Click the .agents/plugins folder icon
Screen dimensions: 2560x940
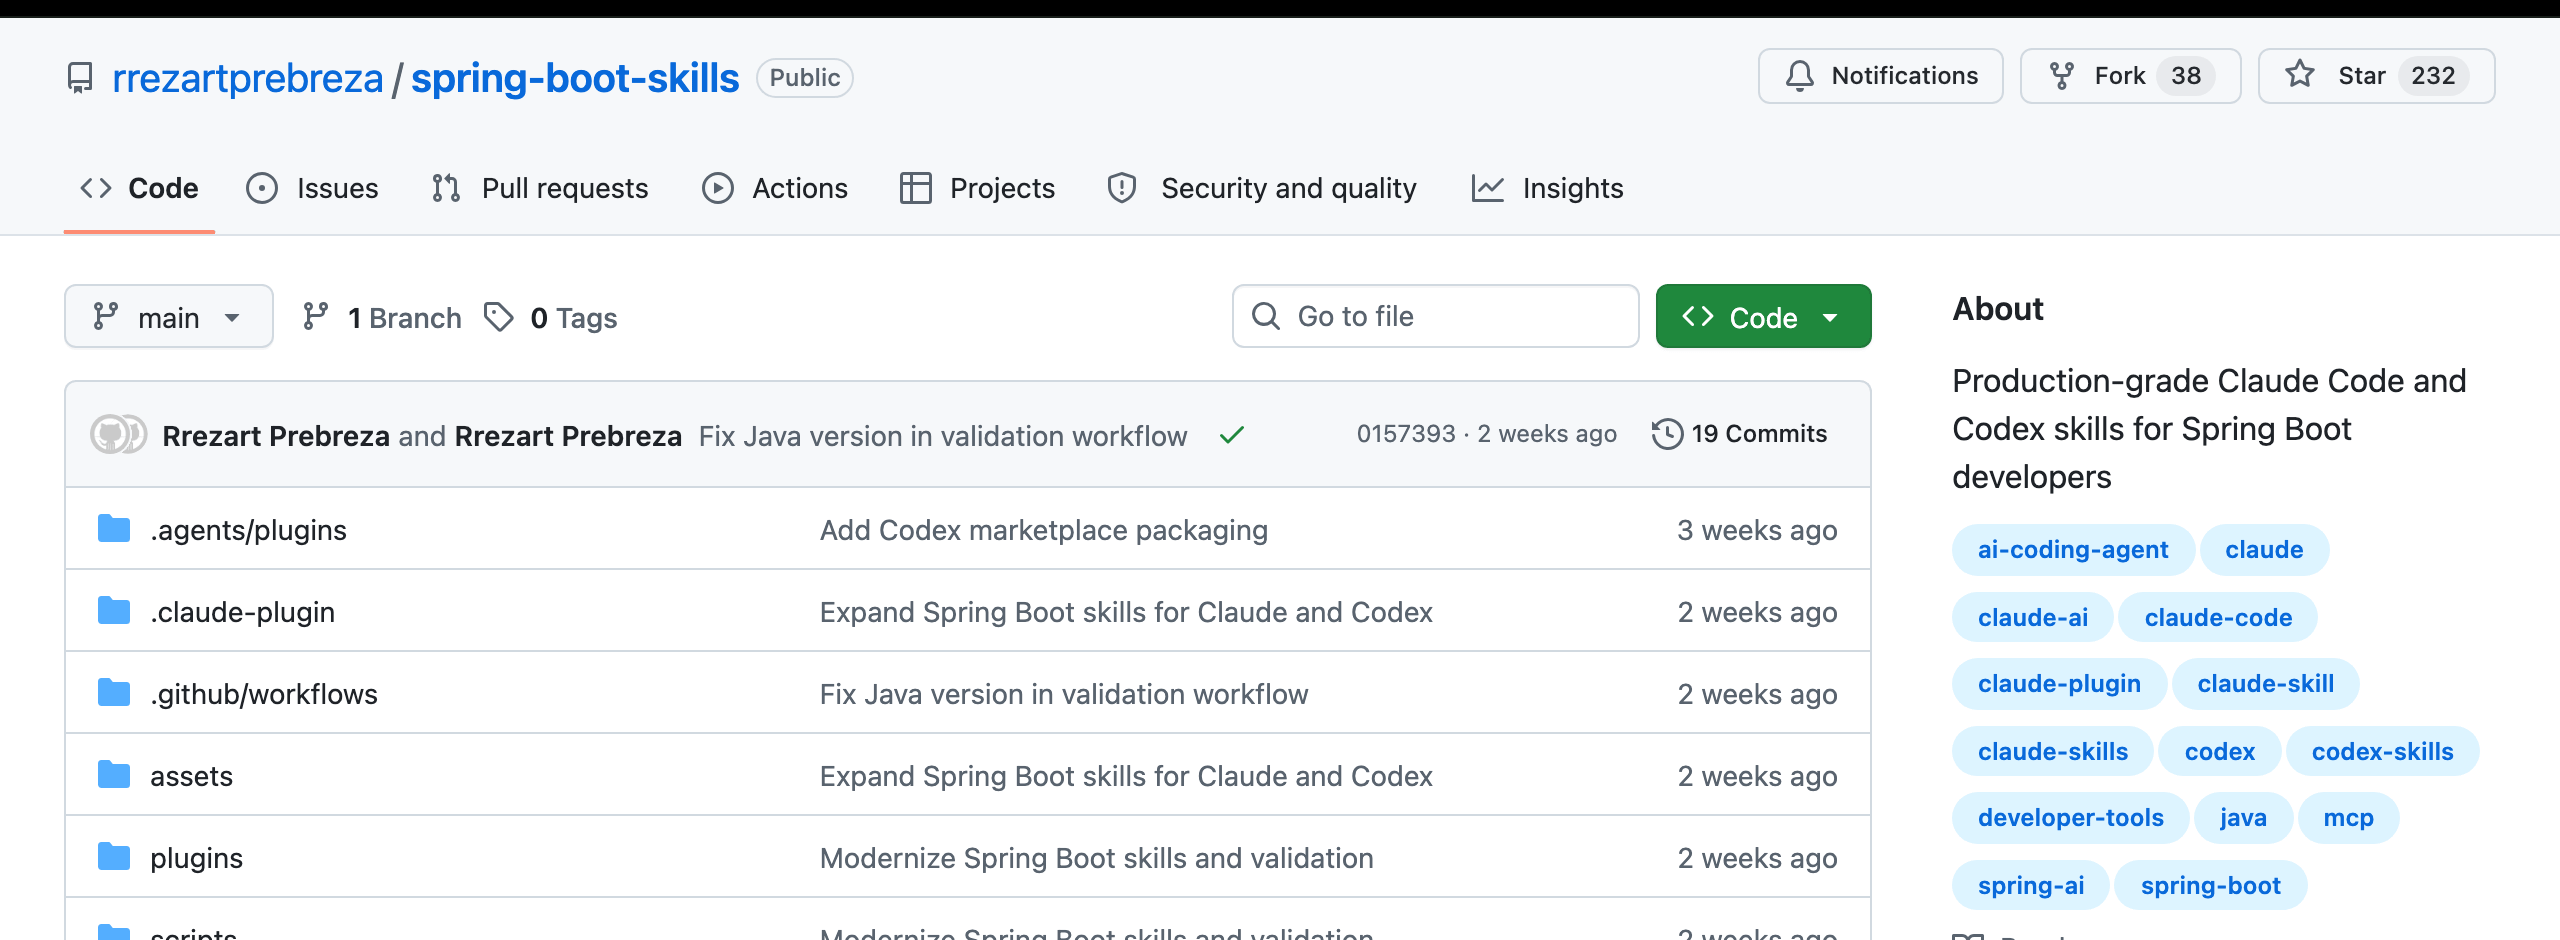tap(114, 528)
